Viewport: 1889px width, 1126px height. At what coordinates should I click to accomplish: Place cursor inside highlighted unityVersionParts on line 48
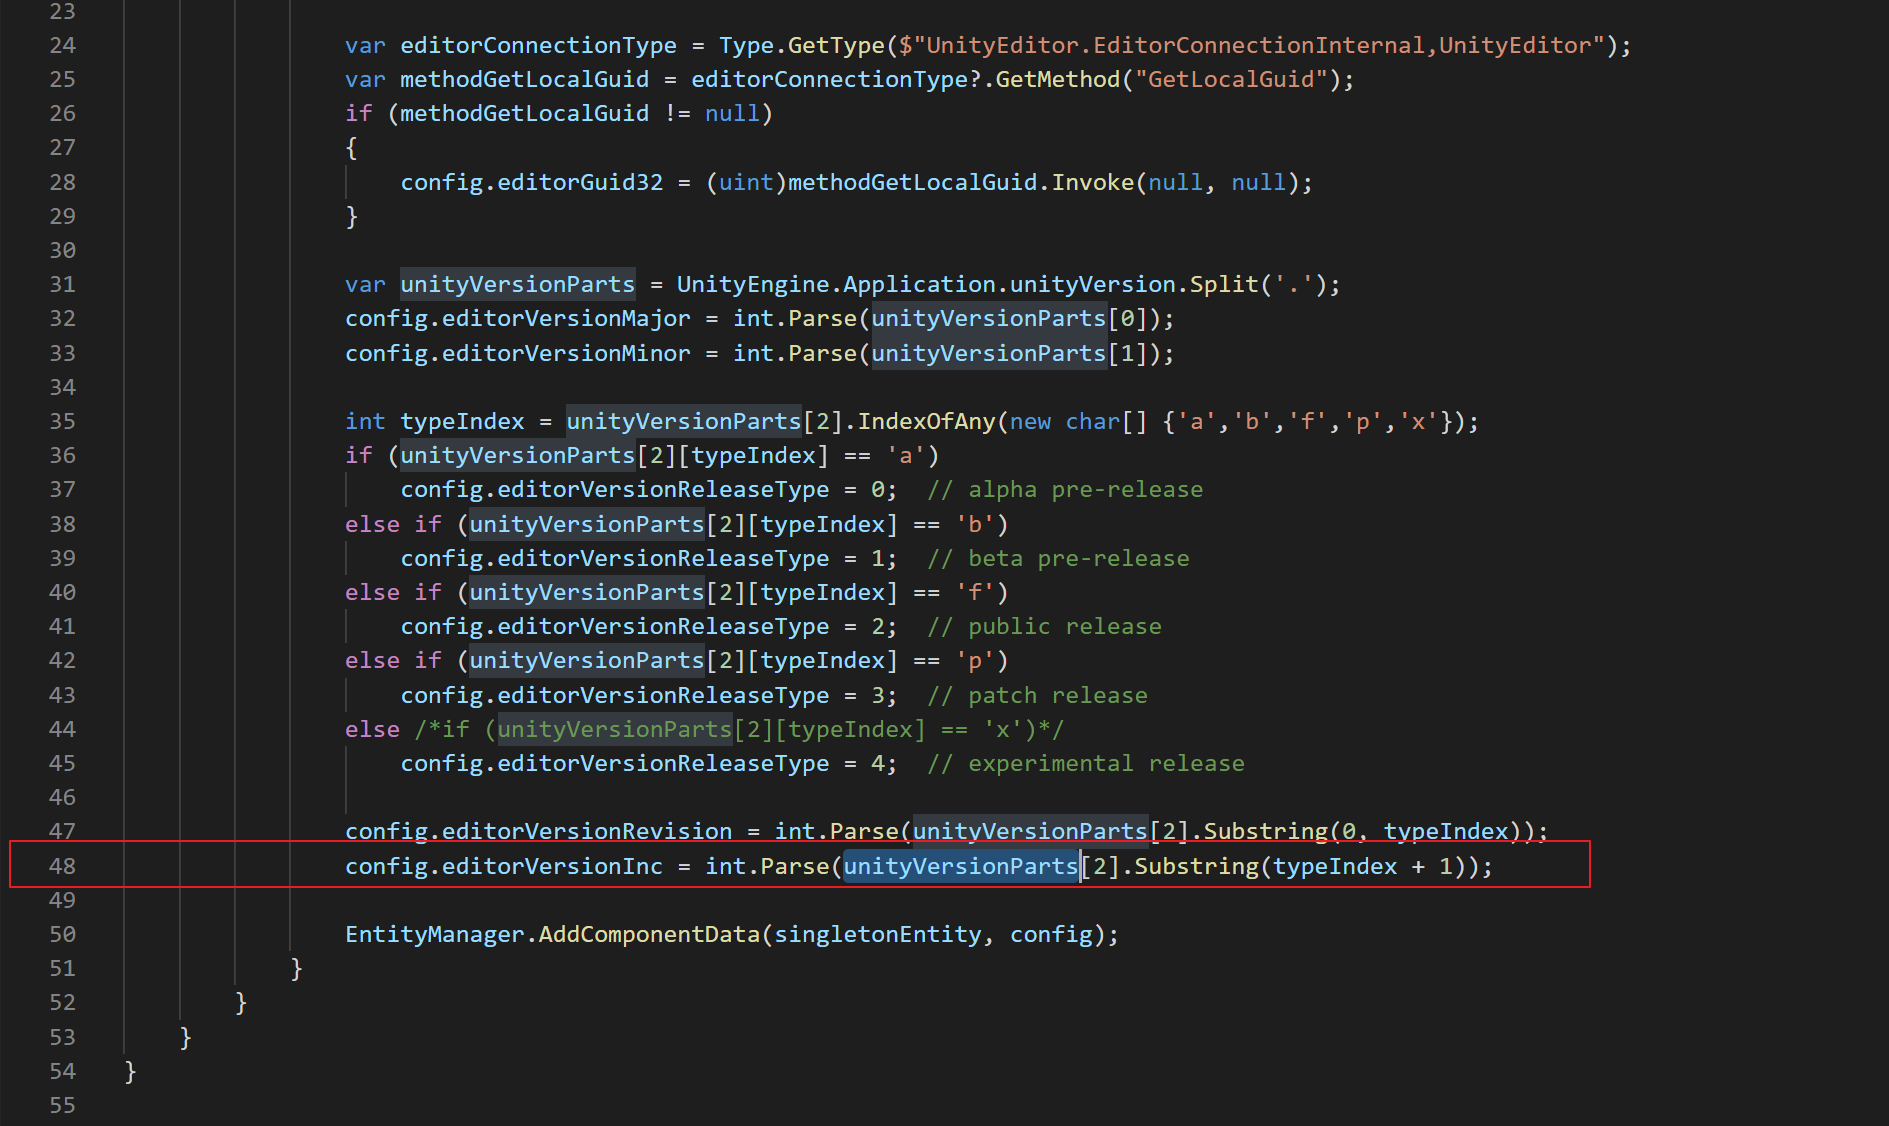coord(958,866)
